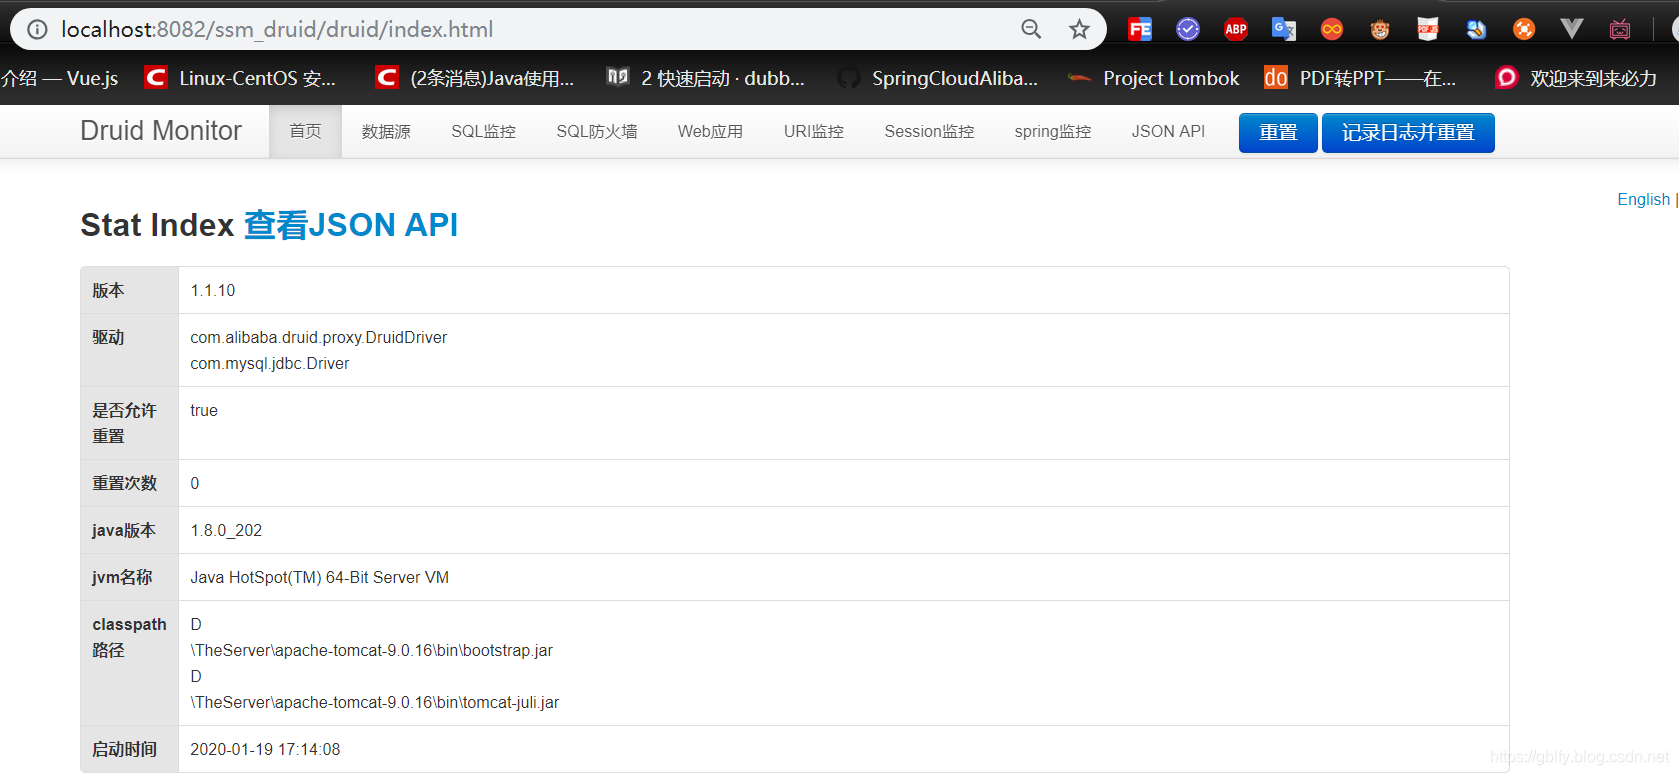Open the pink bilibili TV extension
Screen dimensions: 1679x775
[x=1620, y=29]
